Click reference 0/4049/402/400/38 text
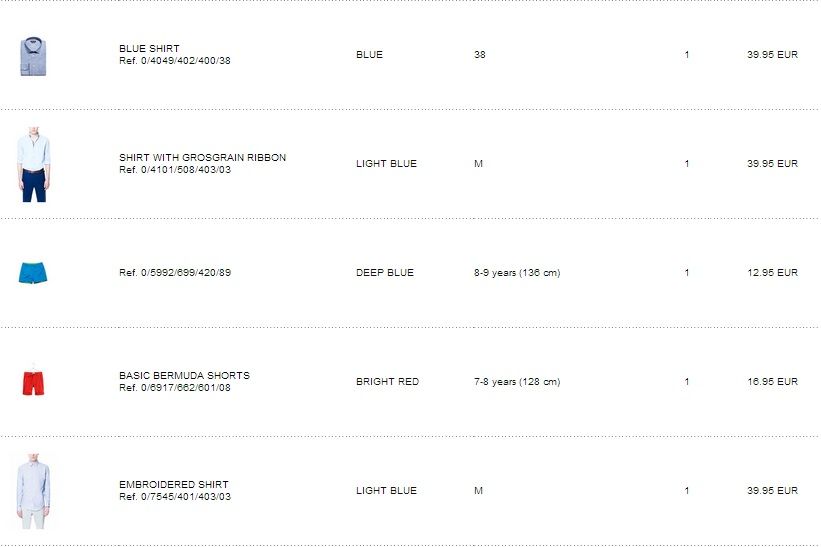 tap(174, 61)
